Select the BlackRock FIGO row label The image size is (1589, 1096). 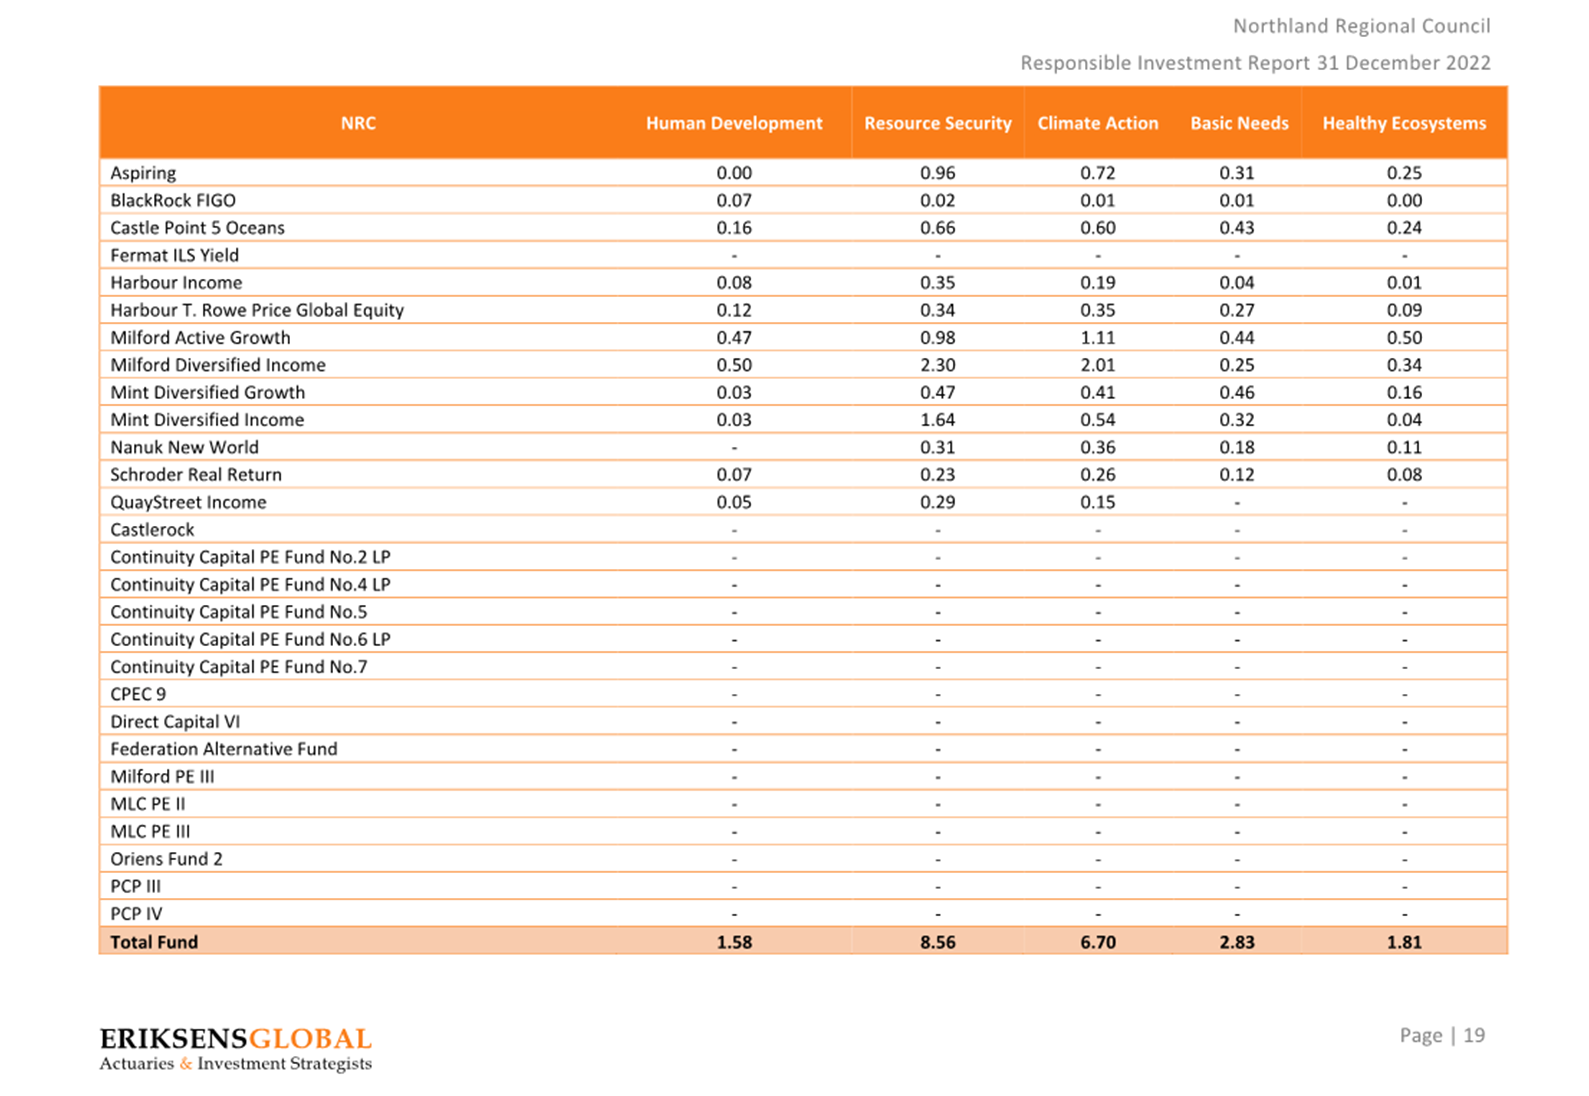click(173, 200)
